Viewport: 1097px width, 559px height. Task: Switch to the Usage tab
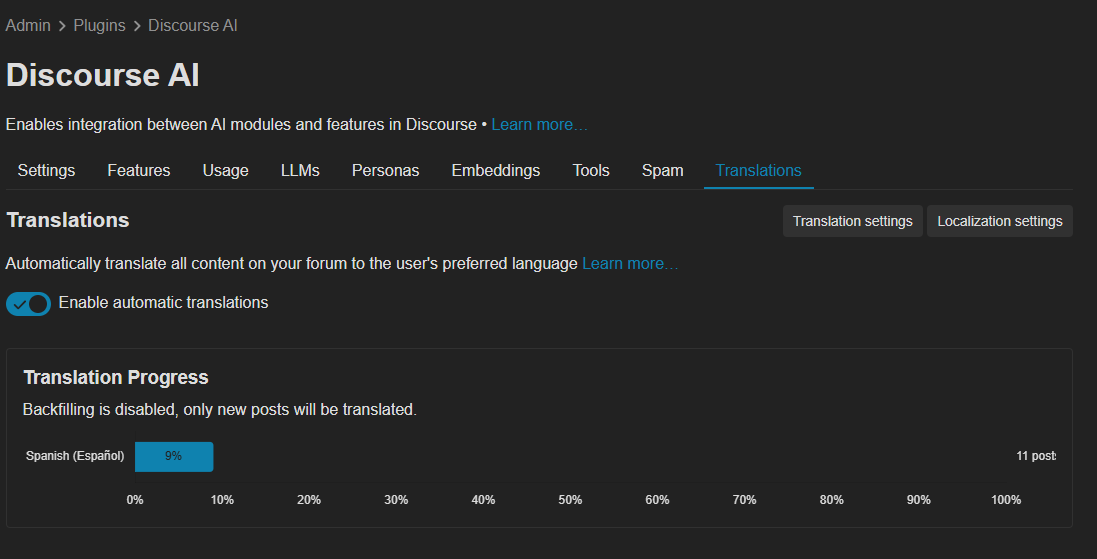click(225, 171)
